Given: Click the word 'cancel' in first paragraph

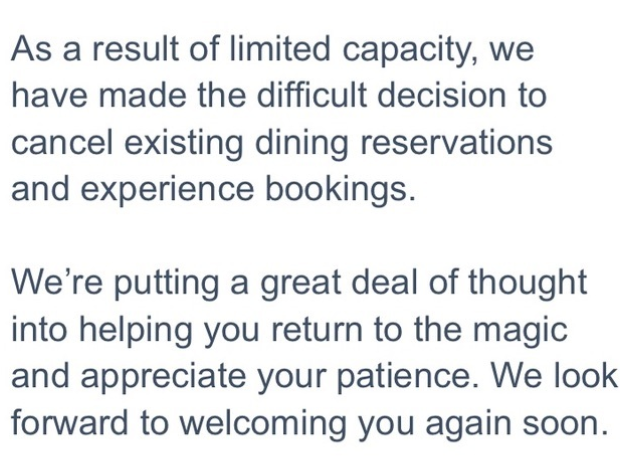Looking at the screenshot, I should pos(62,143).
